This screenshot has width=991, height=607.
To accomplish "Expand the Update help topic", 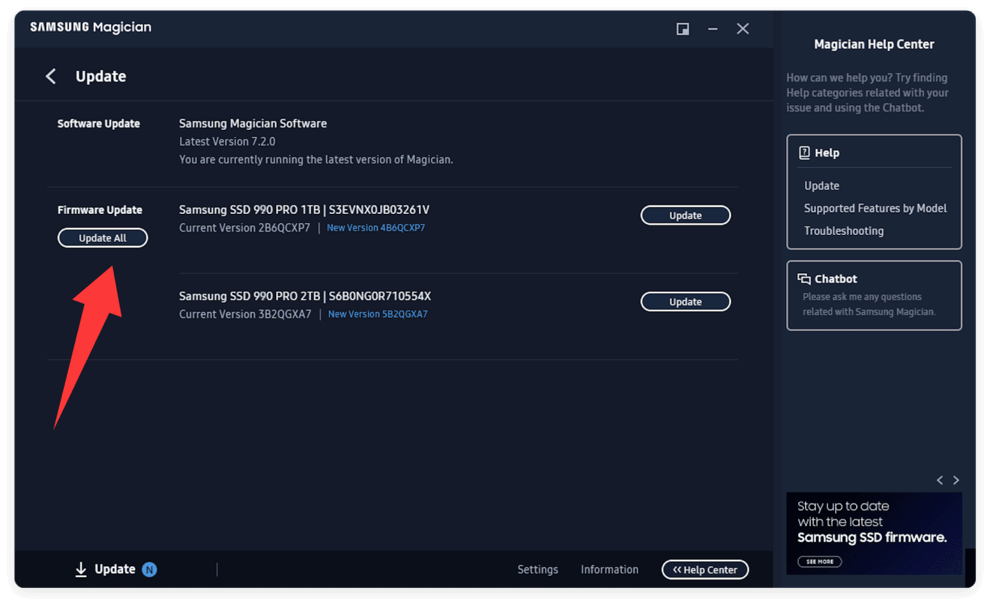I will pyautogui.click(x=821, y=185).
